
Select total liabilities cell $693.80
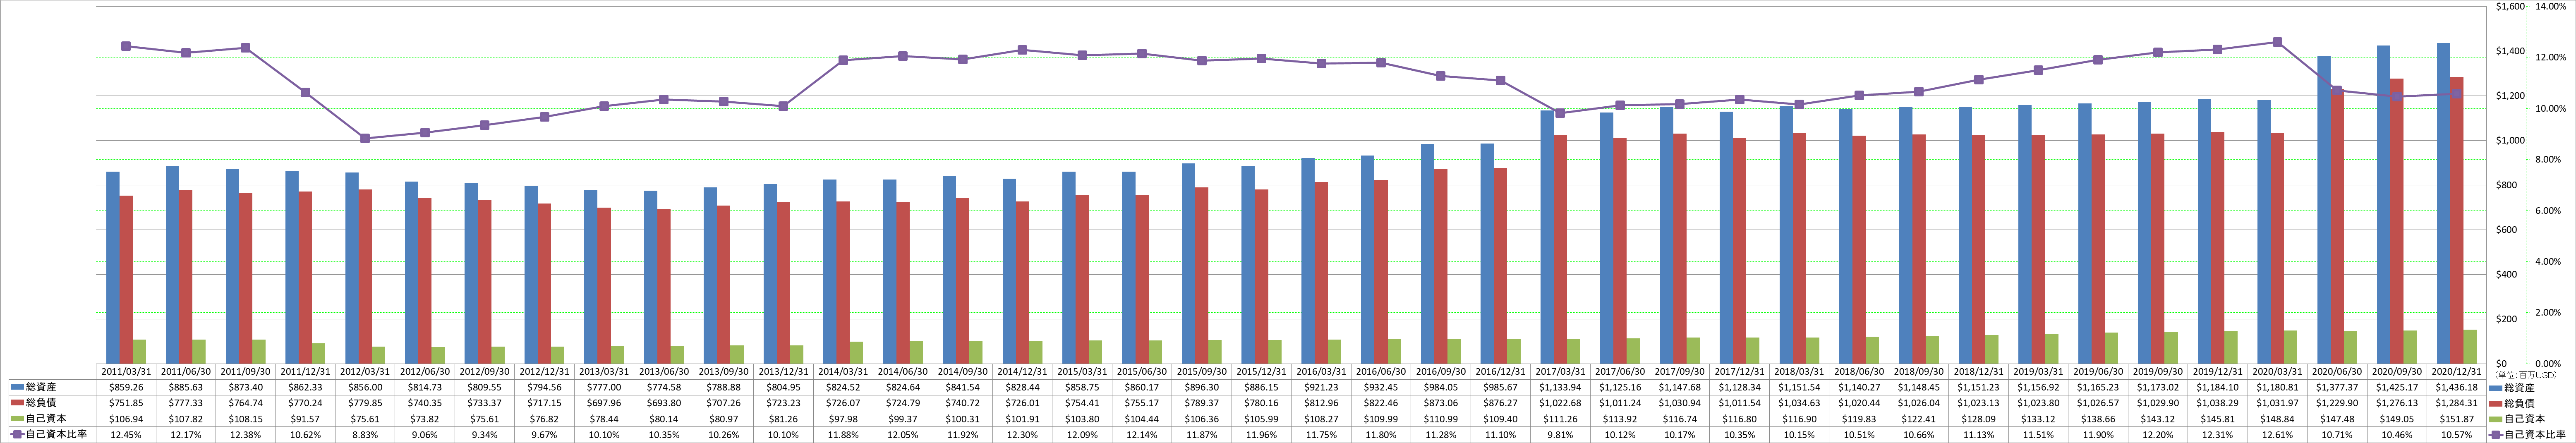(x=664, y=403)
